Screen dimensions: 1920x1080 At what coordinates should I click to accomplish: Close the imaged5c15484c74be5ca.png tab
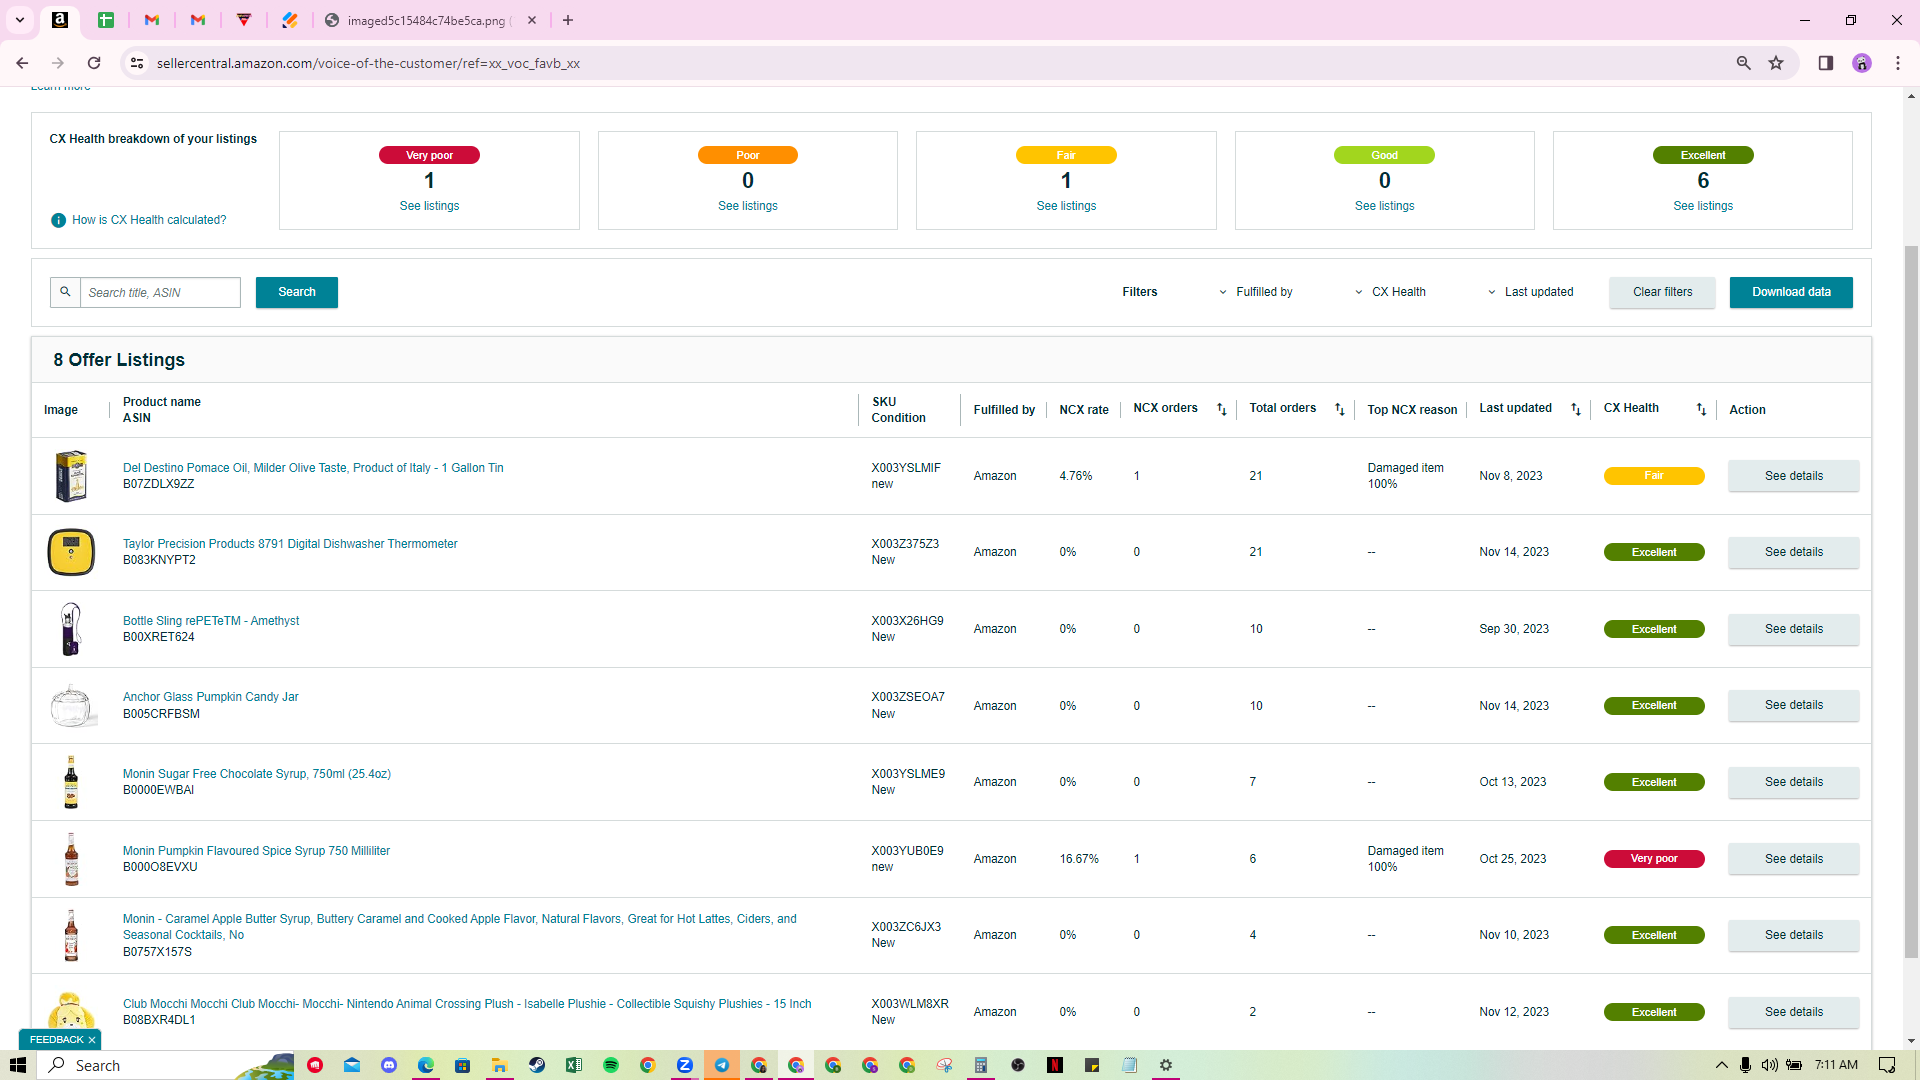click(x=532, y=20)
